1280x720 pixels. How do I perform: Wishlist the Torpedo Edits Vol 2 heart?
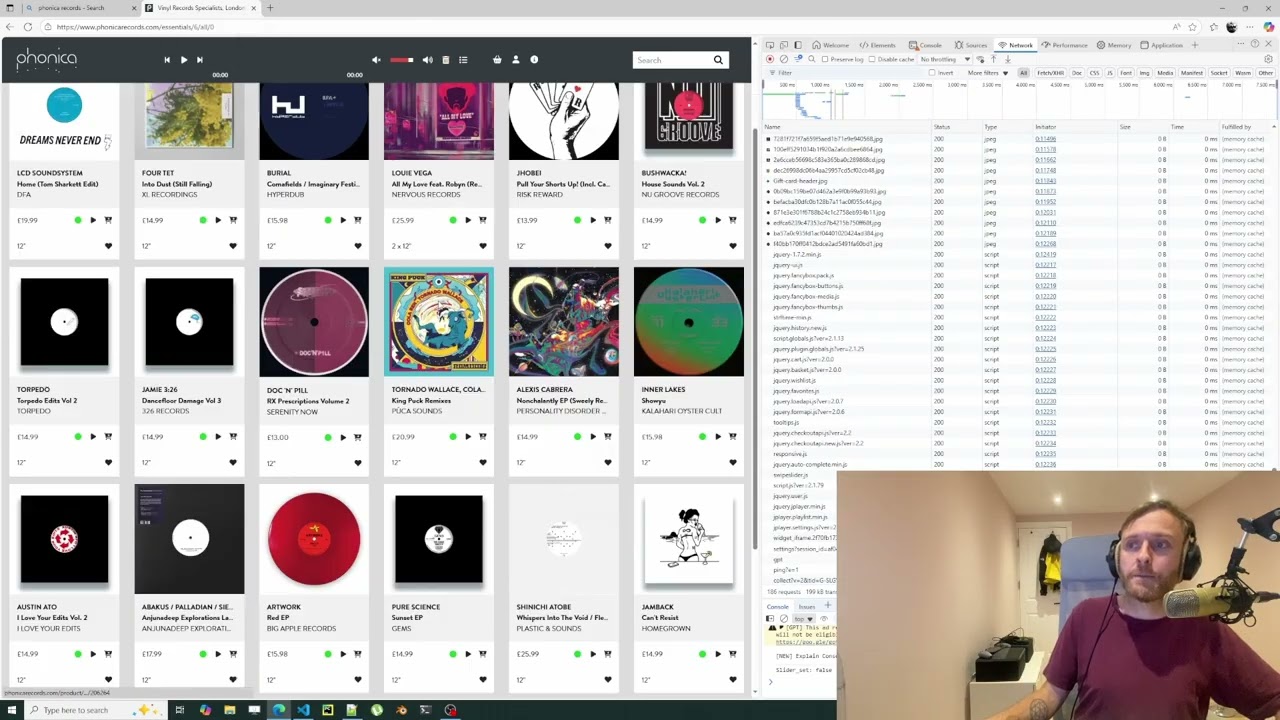108,463
